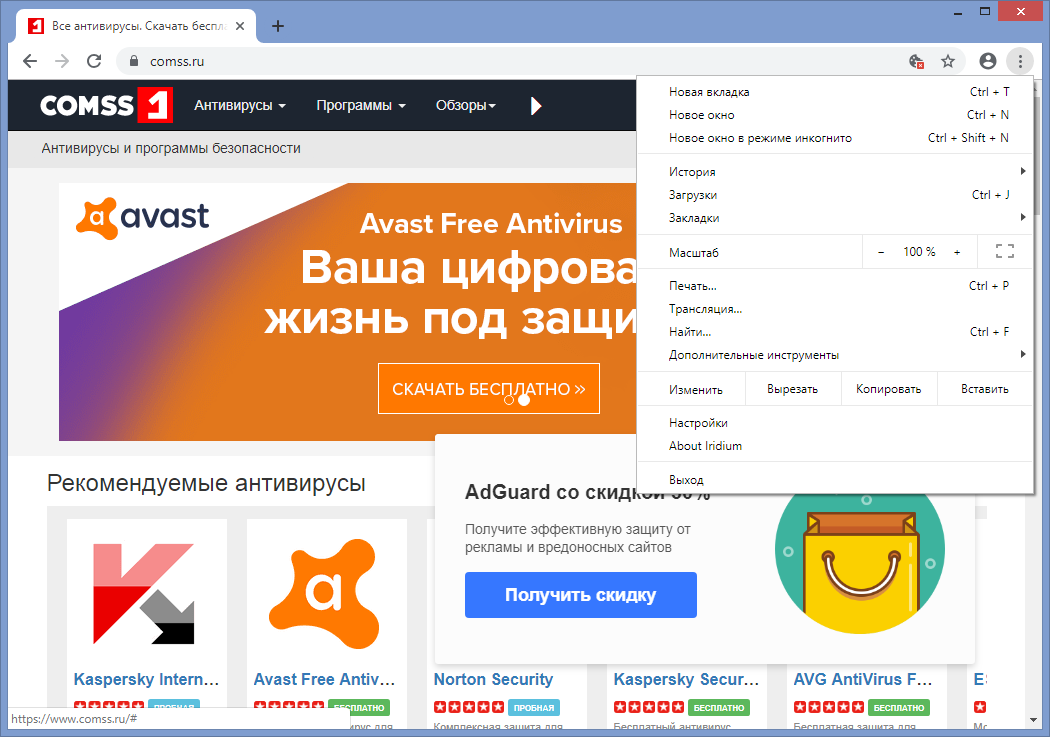Viewport: 1050px width, 737px height.
Task: Click the fullscreen zoom icon in menu
Action: click(1004, 251)
